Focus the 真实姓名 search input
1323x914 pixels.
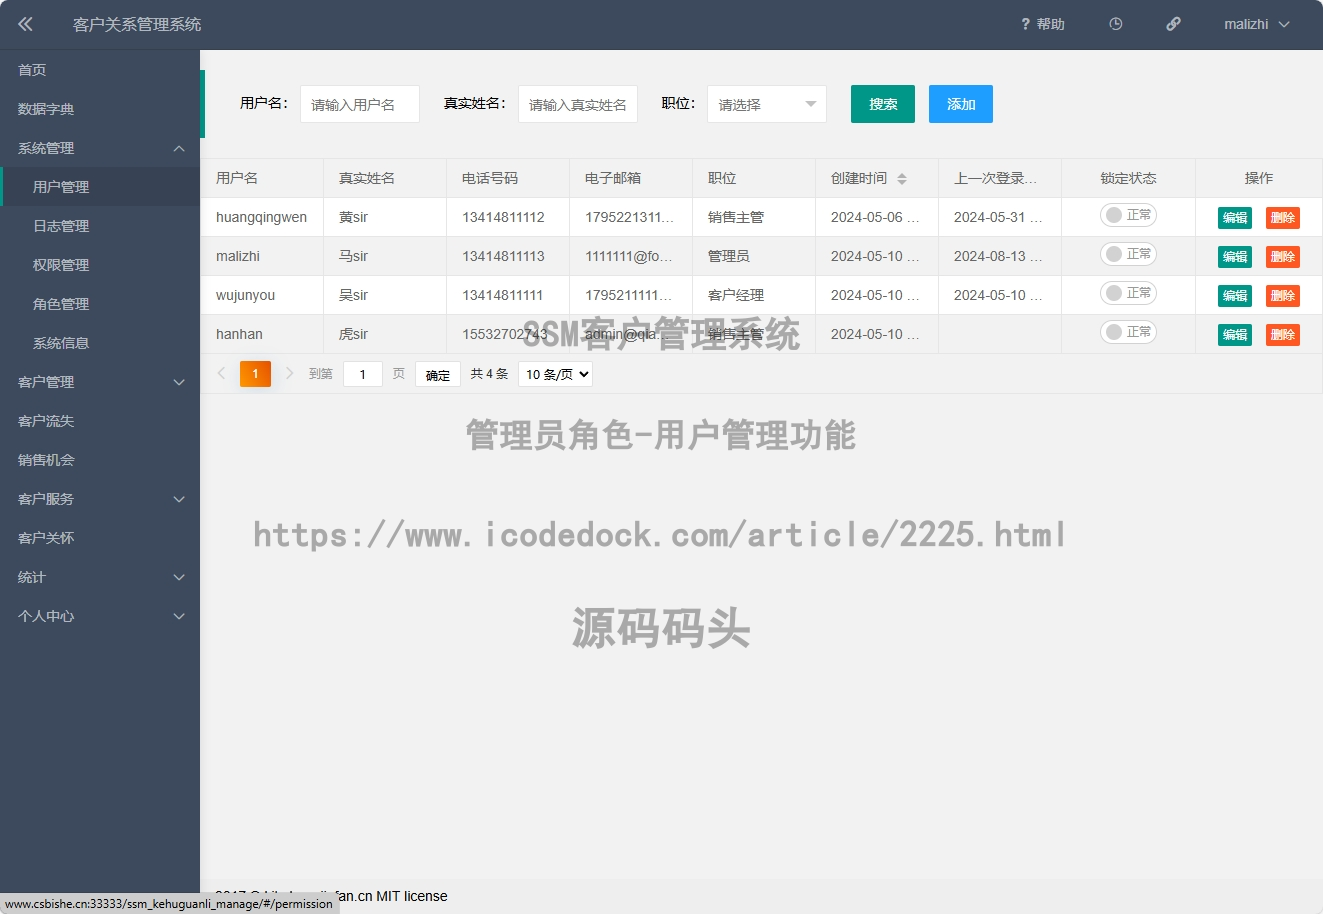tap(578, 104)
